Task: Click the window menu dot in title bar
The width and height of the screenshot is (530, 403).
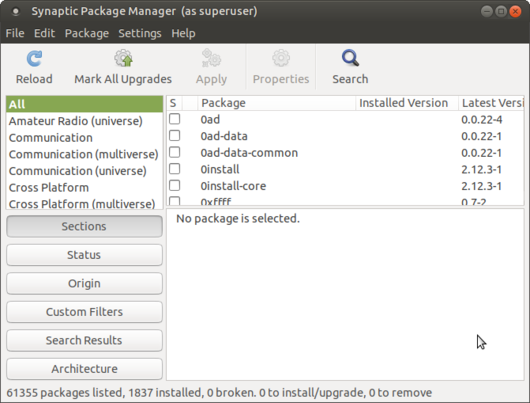Action: [x=16, y=11]
